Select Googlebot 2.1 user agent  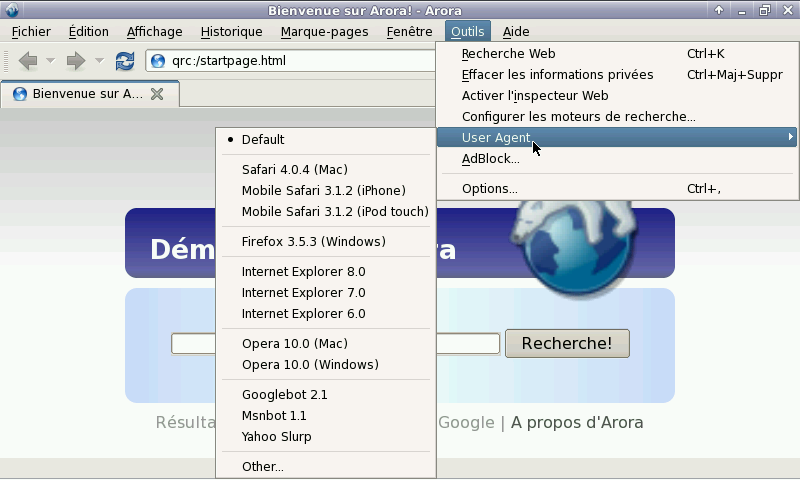[x=326, y=394]
